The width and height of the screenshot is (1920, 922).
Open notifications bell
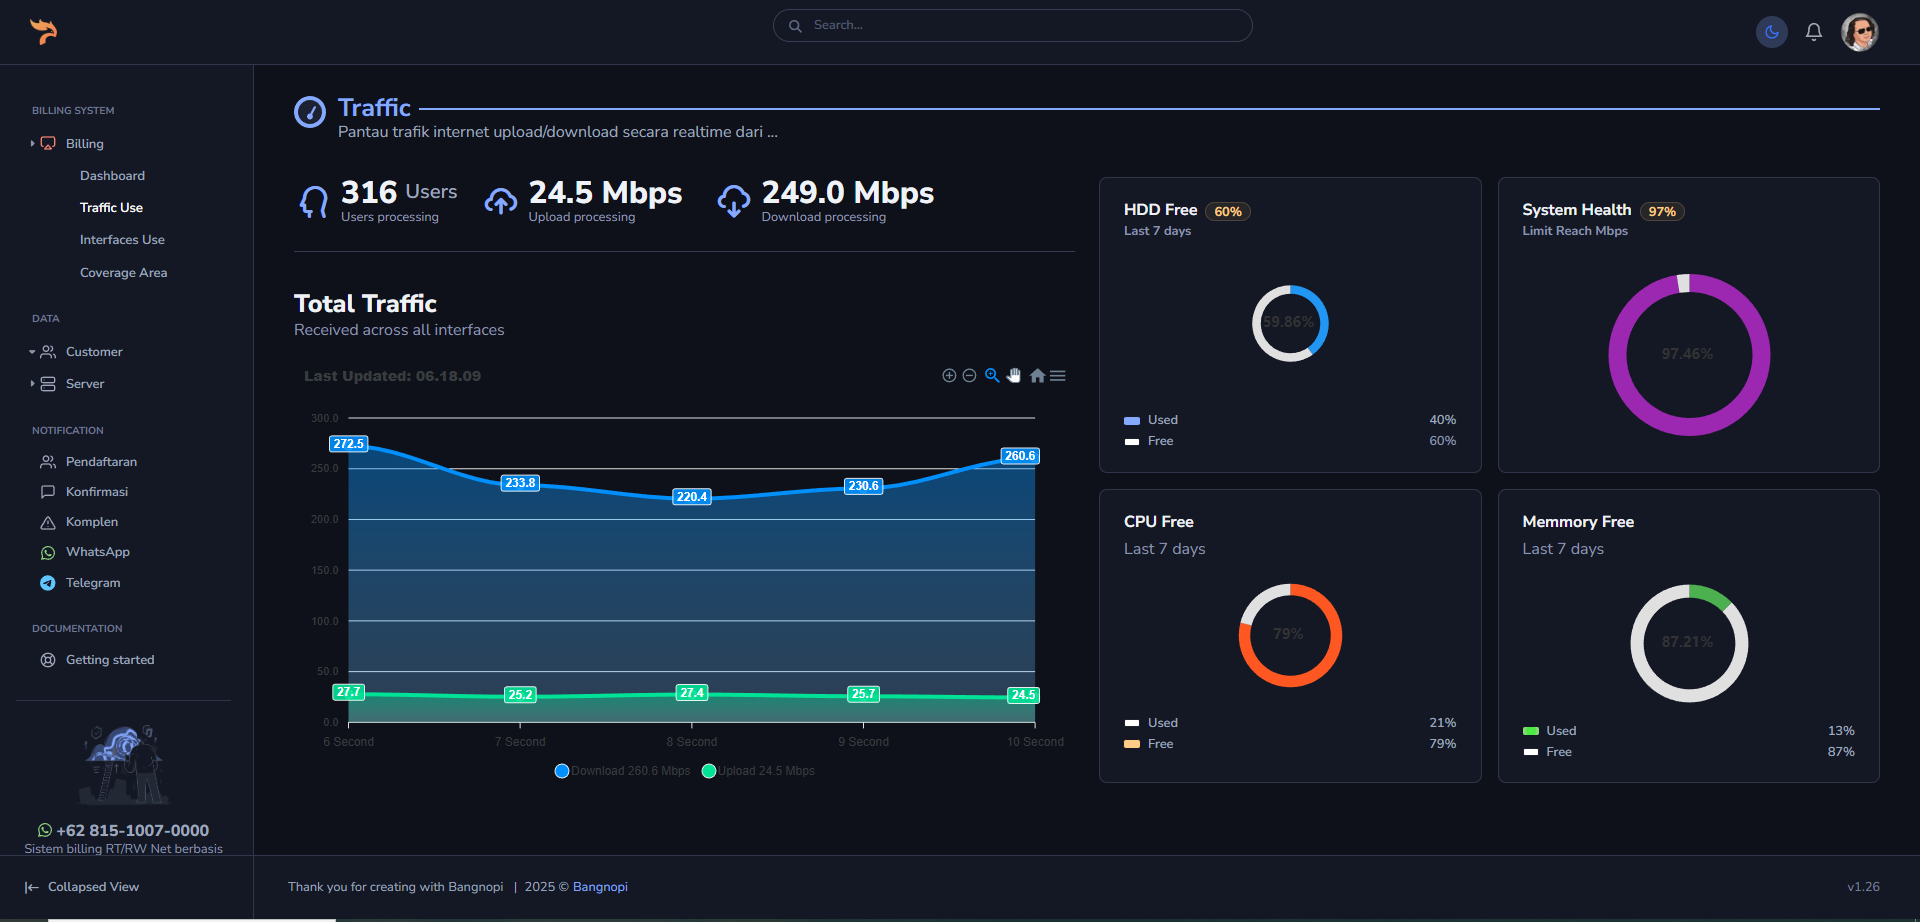(1813, 32)
